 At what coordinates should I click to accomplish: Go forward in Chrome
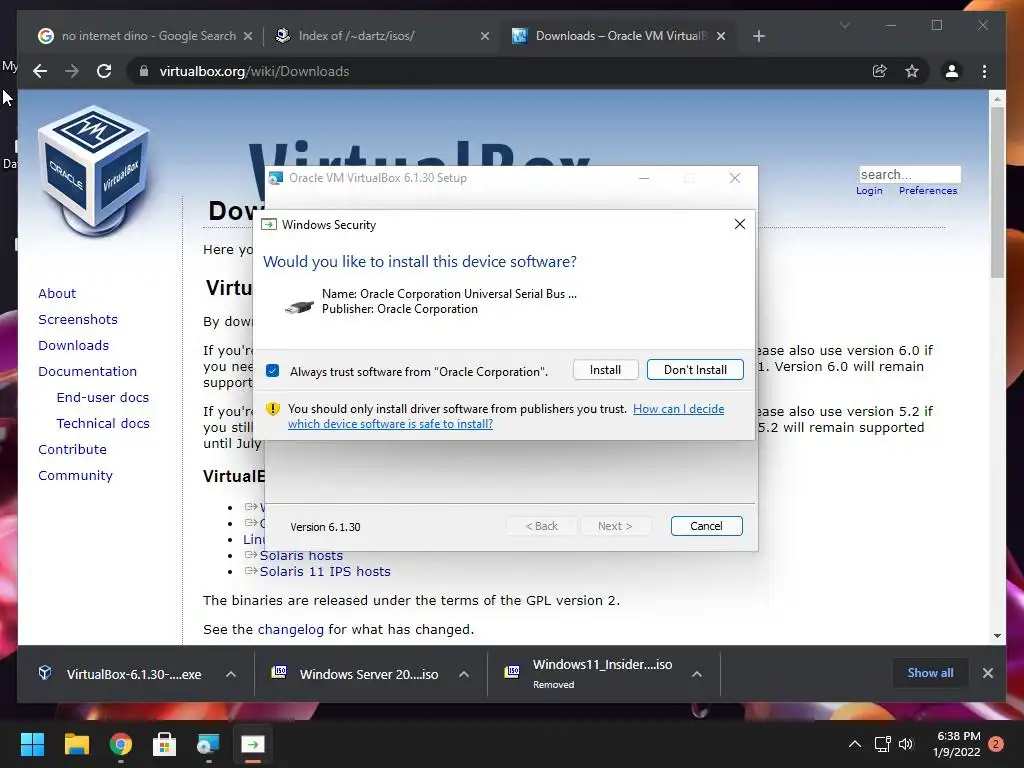72,71
